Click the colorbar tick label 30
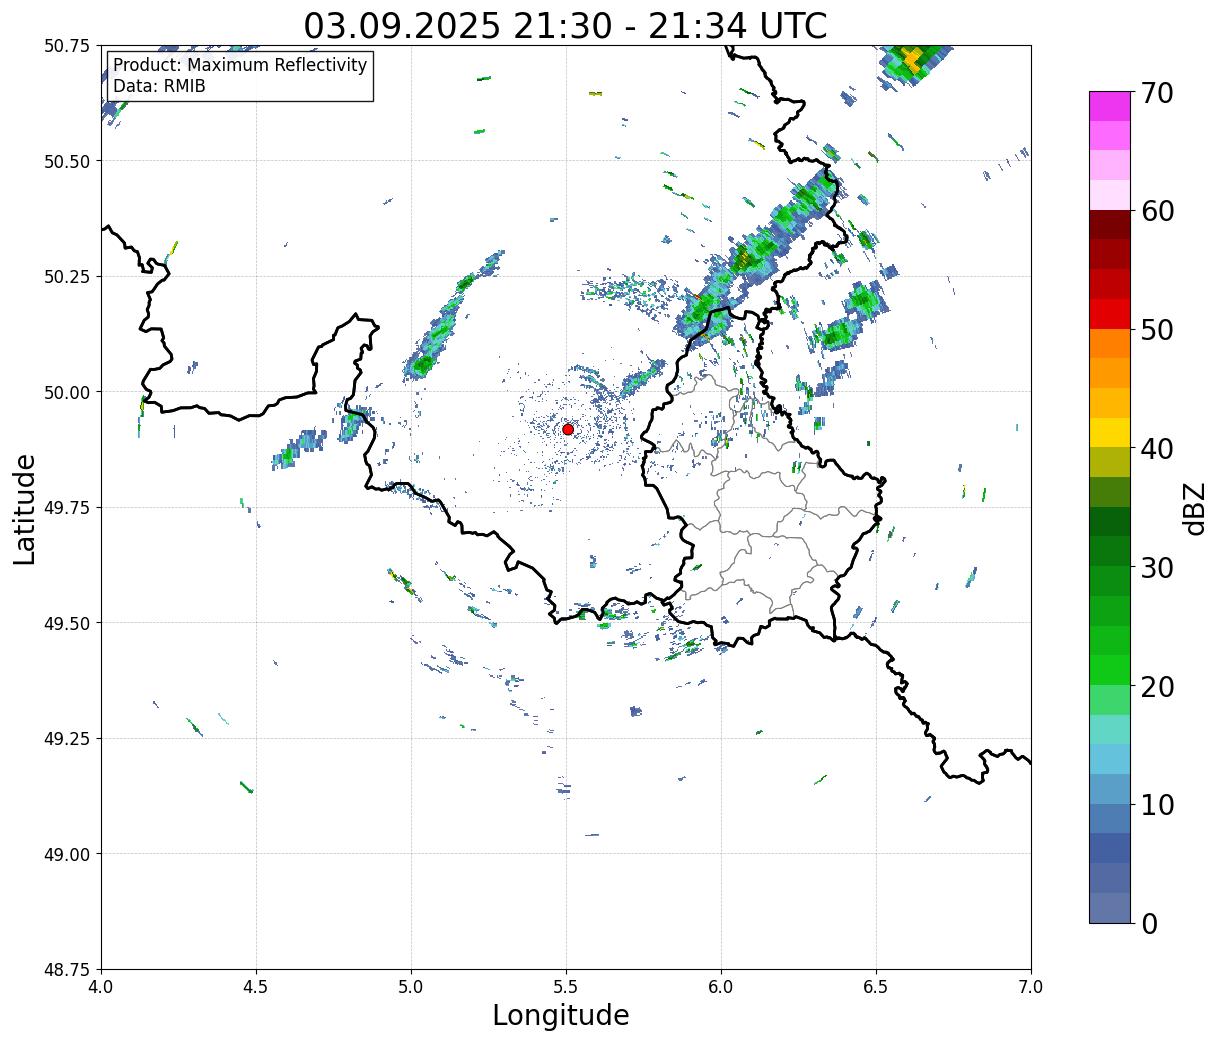1219x1040 pixels. coord(1157,567)
